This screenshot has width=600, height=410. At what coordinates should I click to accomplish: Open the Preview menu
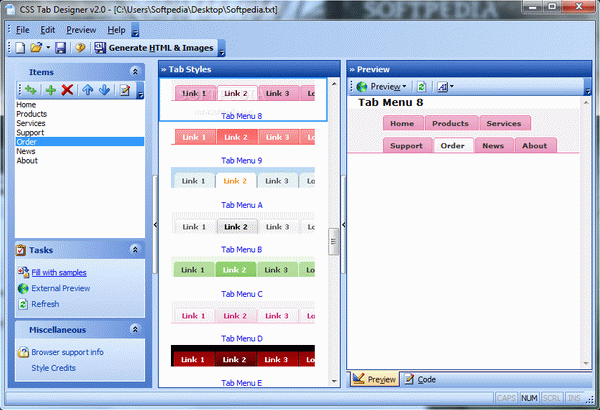(x=81, y=30)
